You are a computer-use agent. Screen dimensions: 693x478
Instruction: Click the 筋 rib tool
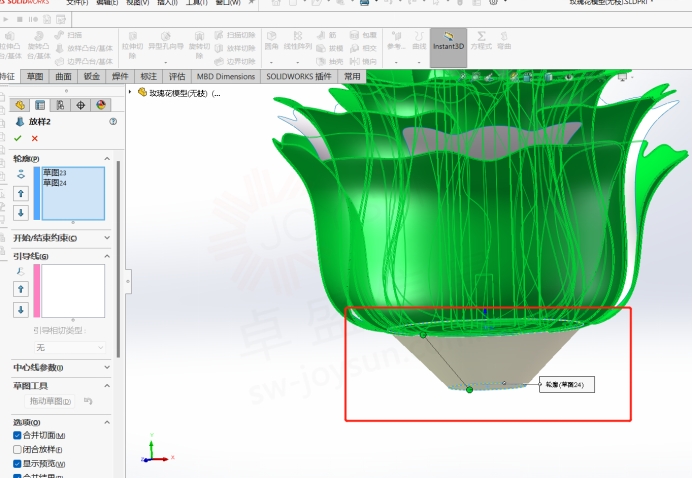coord(327,35)
